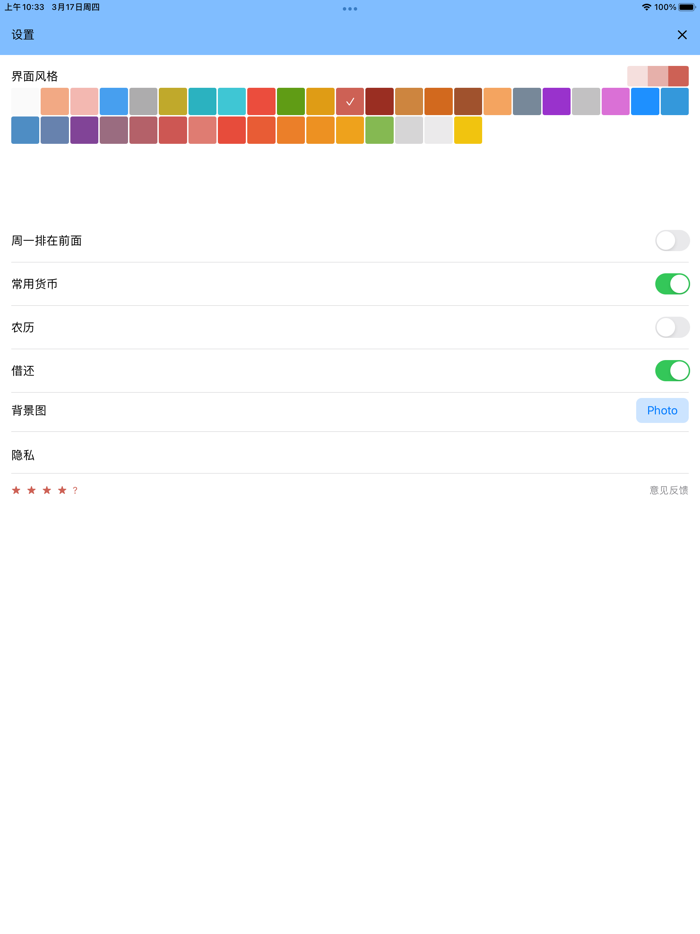
Task: Rate with the fourth red star
Action: 62,490
